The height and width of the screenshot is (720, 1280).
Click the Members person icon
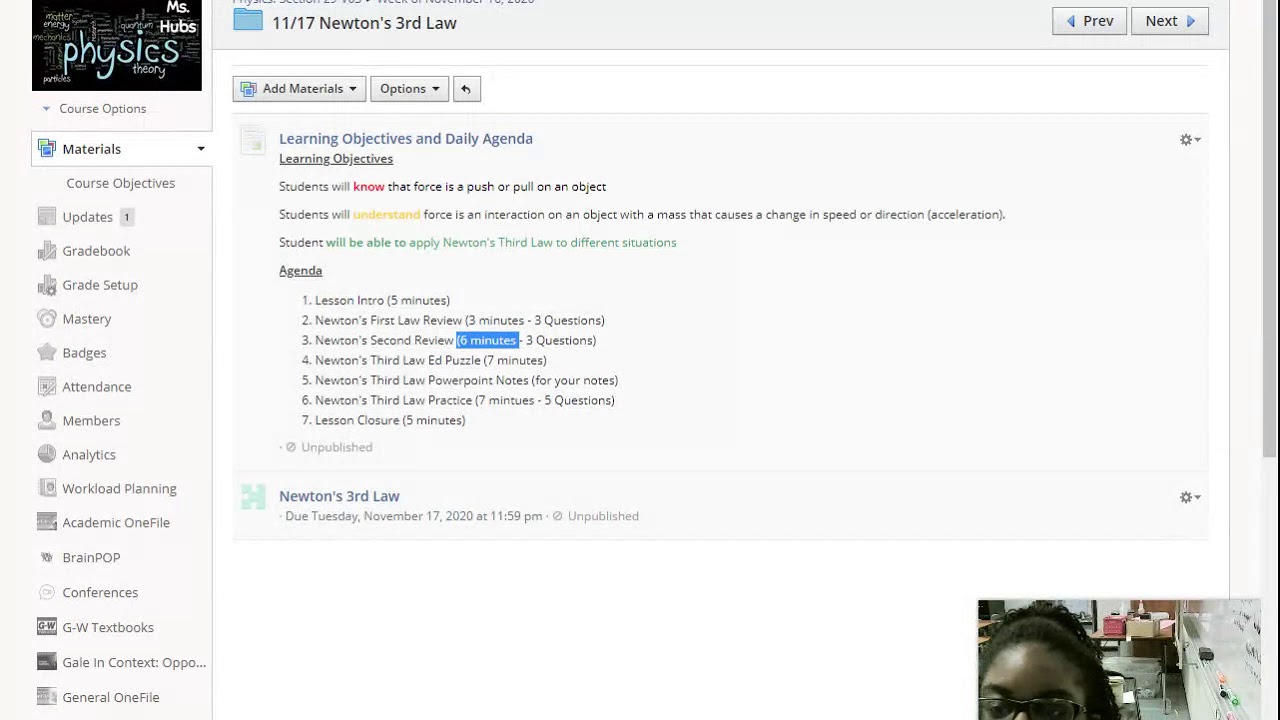46,421
